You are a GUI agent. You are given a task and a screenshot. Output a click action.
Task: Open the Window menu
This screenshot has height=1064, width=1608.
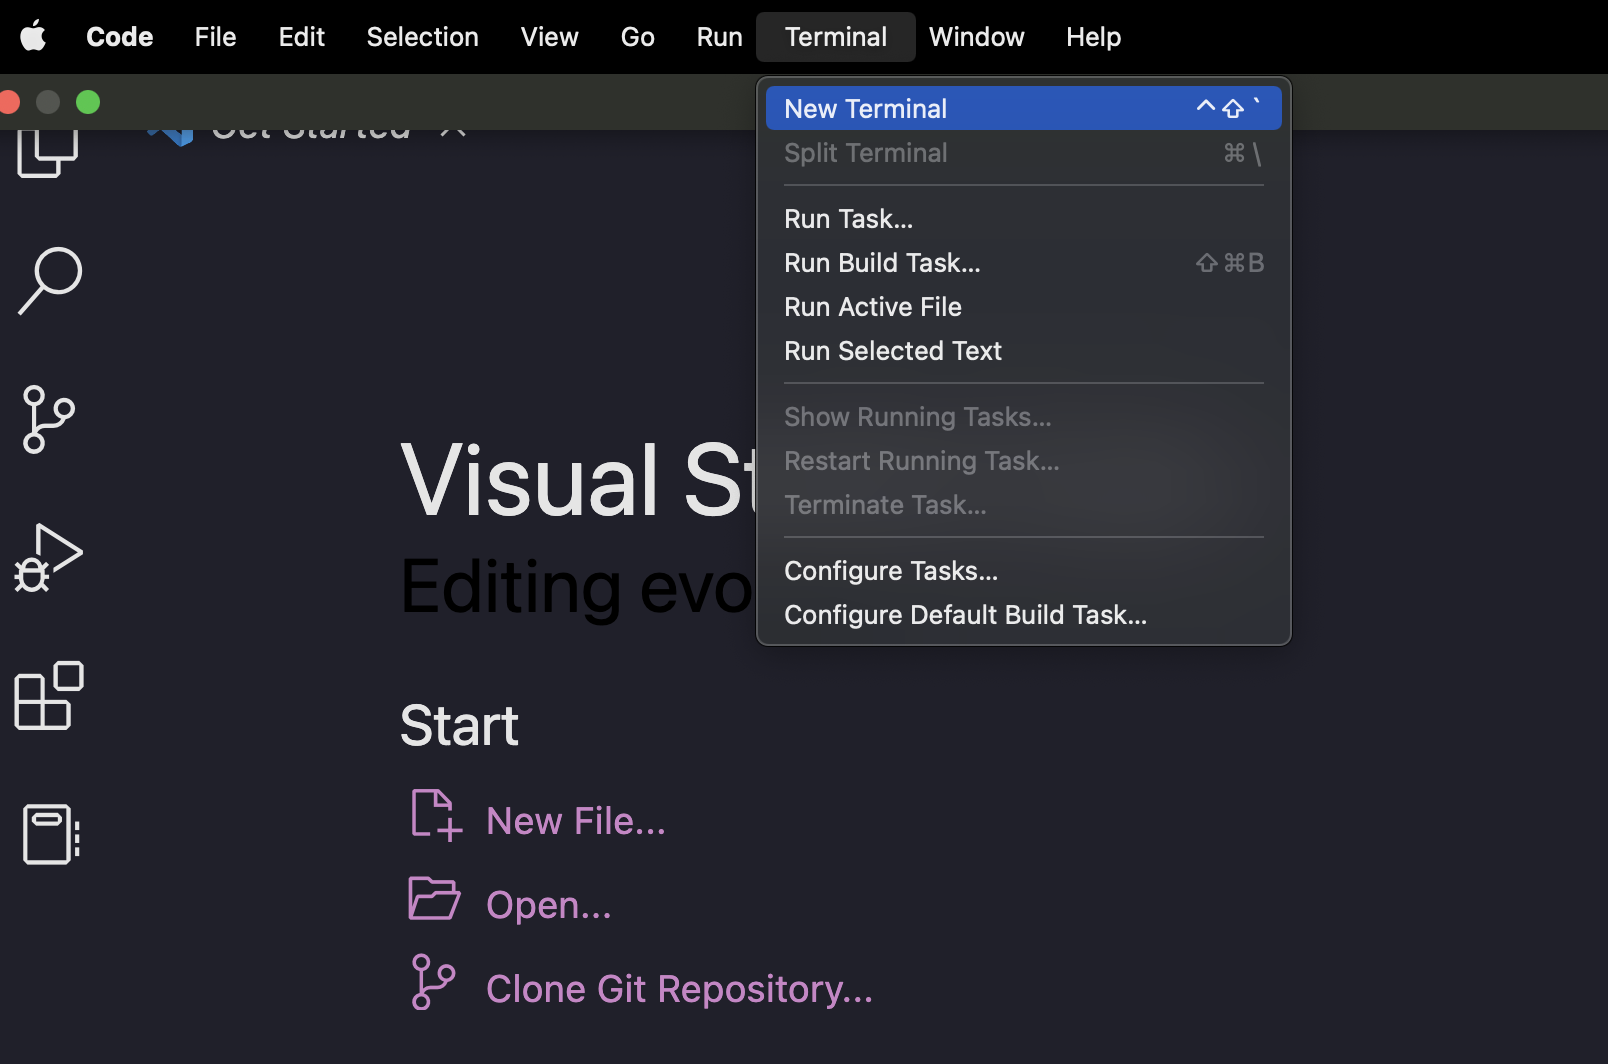point(976,37)
